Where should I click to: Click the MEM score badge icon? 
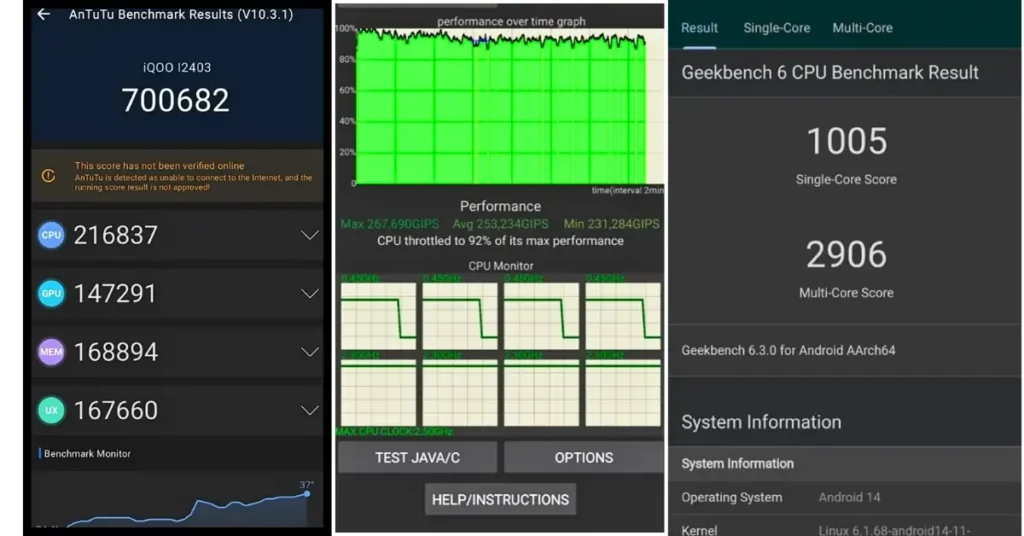[x=51, y=352]
